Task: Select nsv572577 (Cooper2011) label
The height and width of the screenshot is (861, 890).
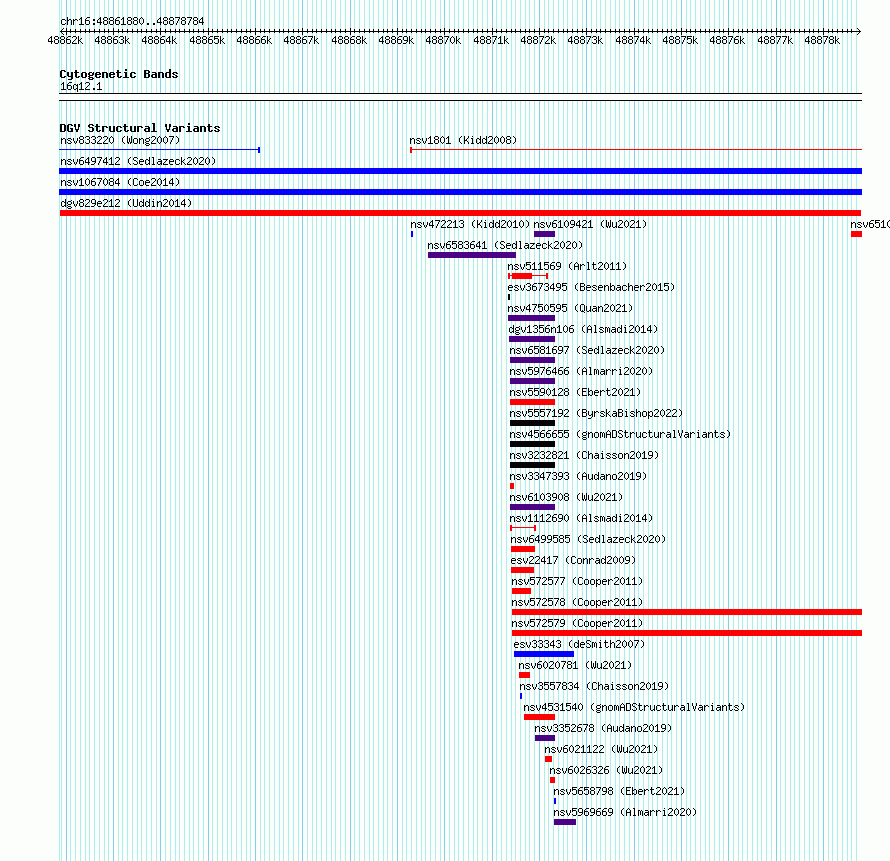Action: click(577, 581)
